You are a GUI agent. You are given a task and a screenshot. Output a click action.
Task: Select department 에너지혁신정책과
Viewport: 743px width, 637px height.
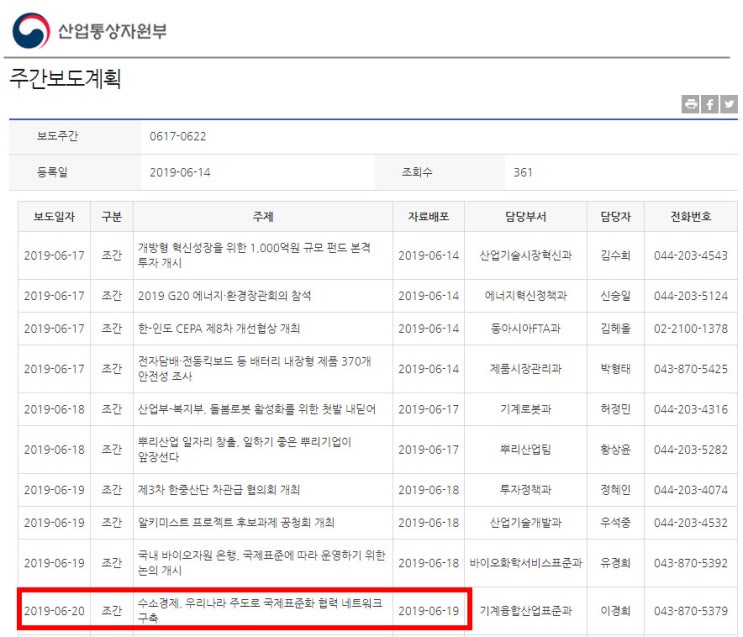tap(526, 296)
